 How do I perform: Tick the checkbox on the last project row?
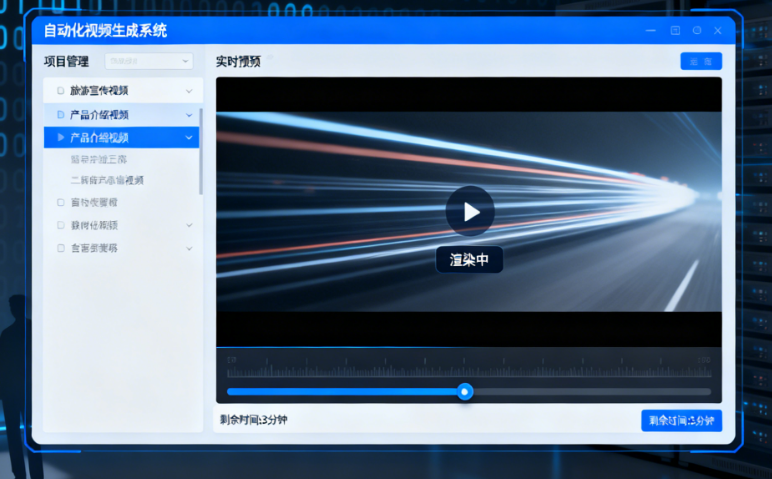point(61,248)
